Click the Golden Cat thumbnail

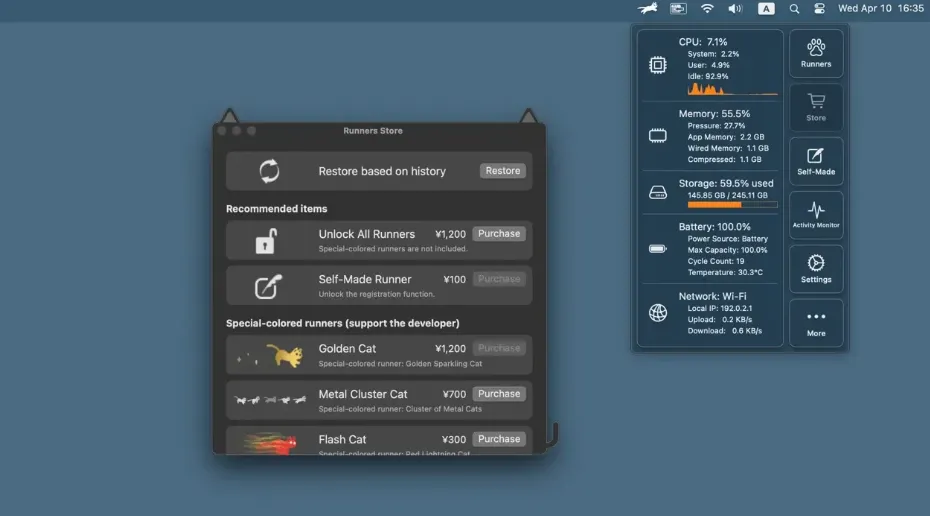point(270,355)
